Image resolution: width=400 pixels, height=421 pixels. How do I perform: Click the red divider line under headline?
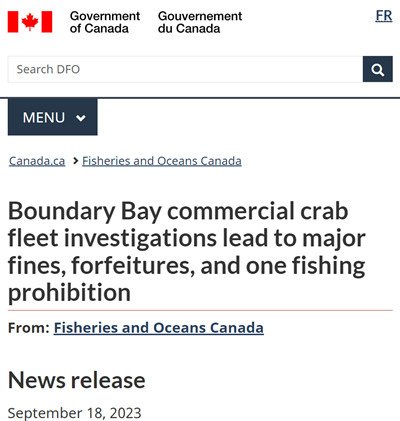(x=200, y=310)
